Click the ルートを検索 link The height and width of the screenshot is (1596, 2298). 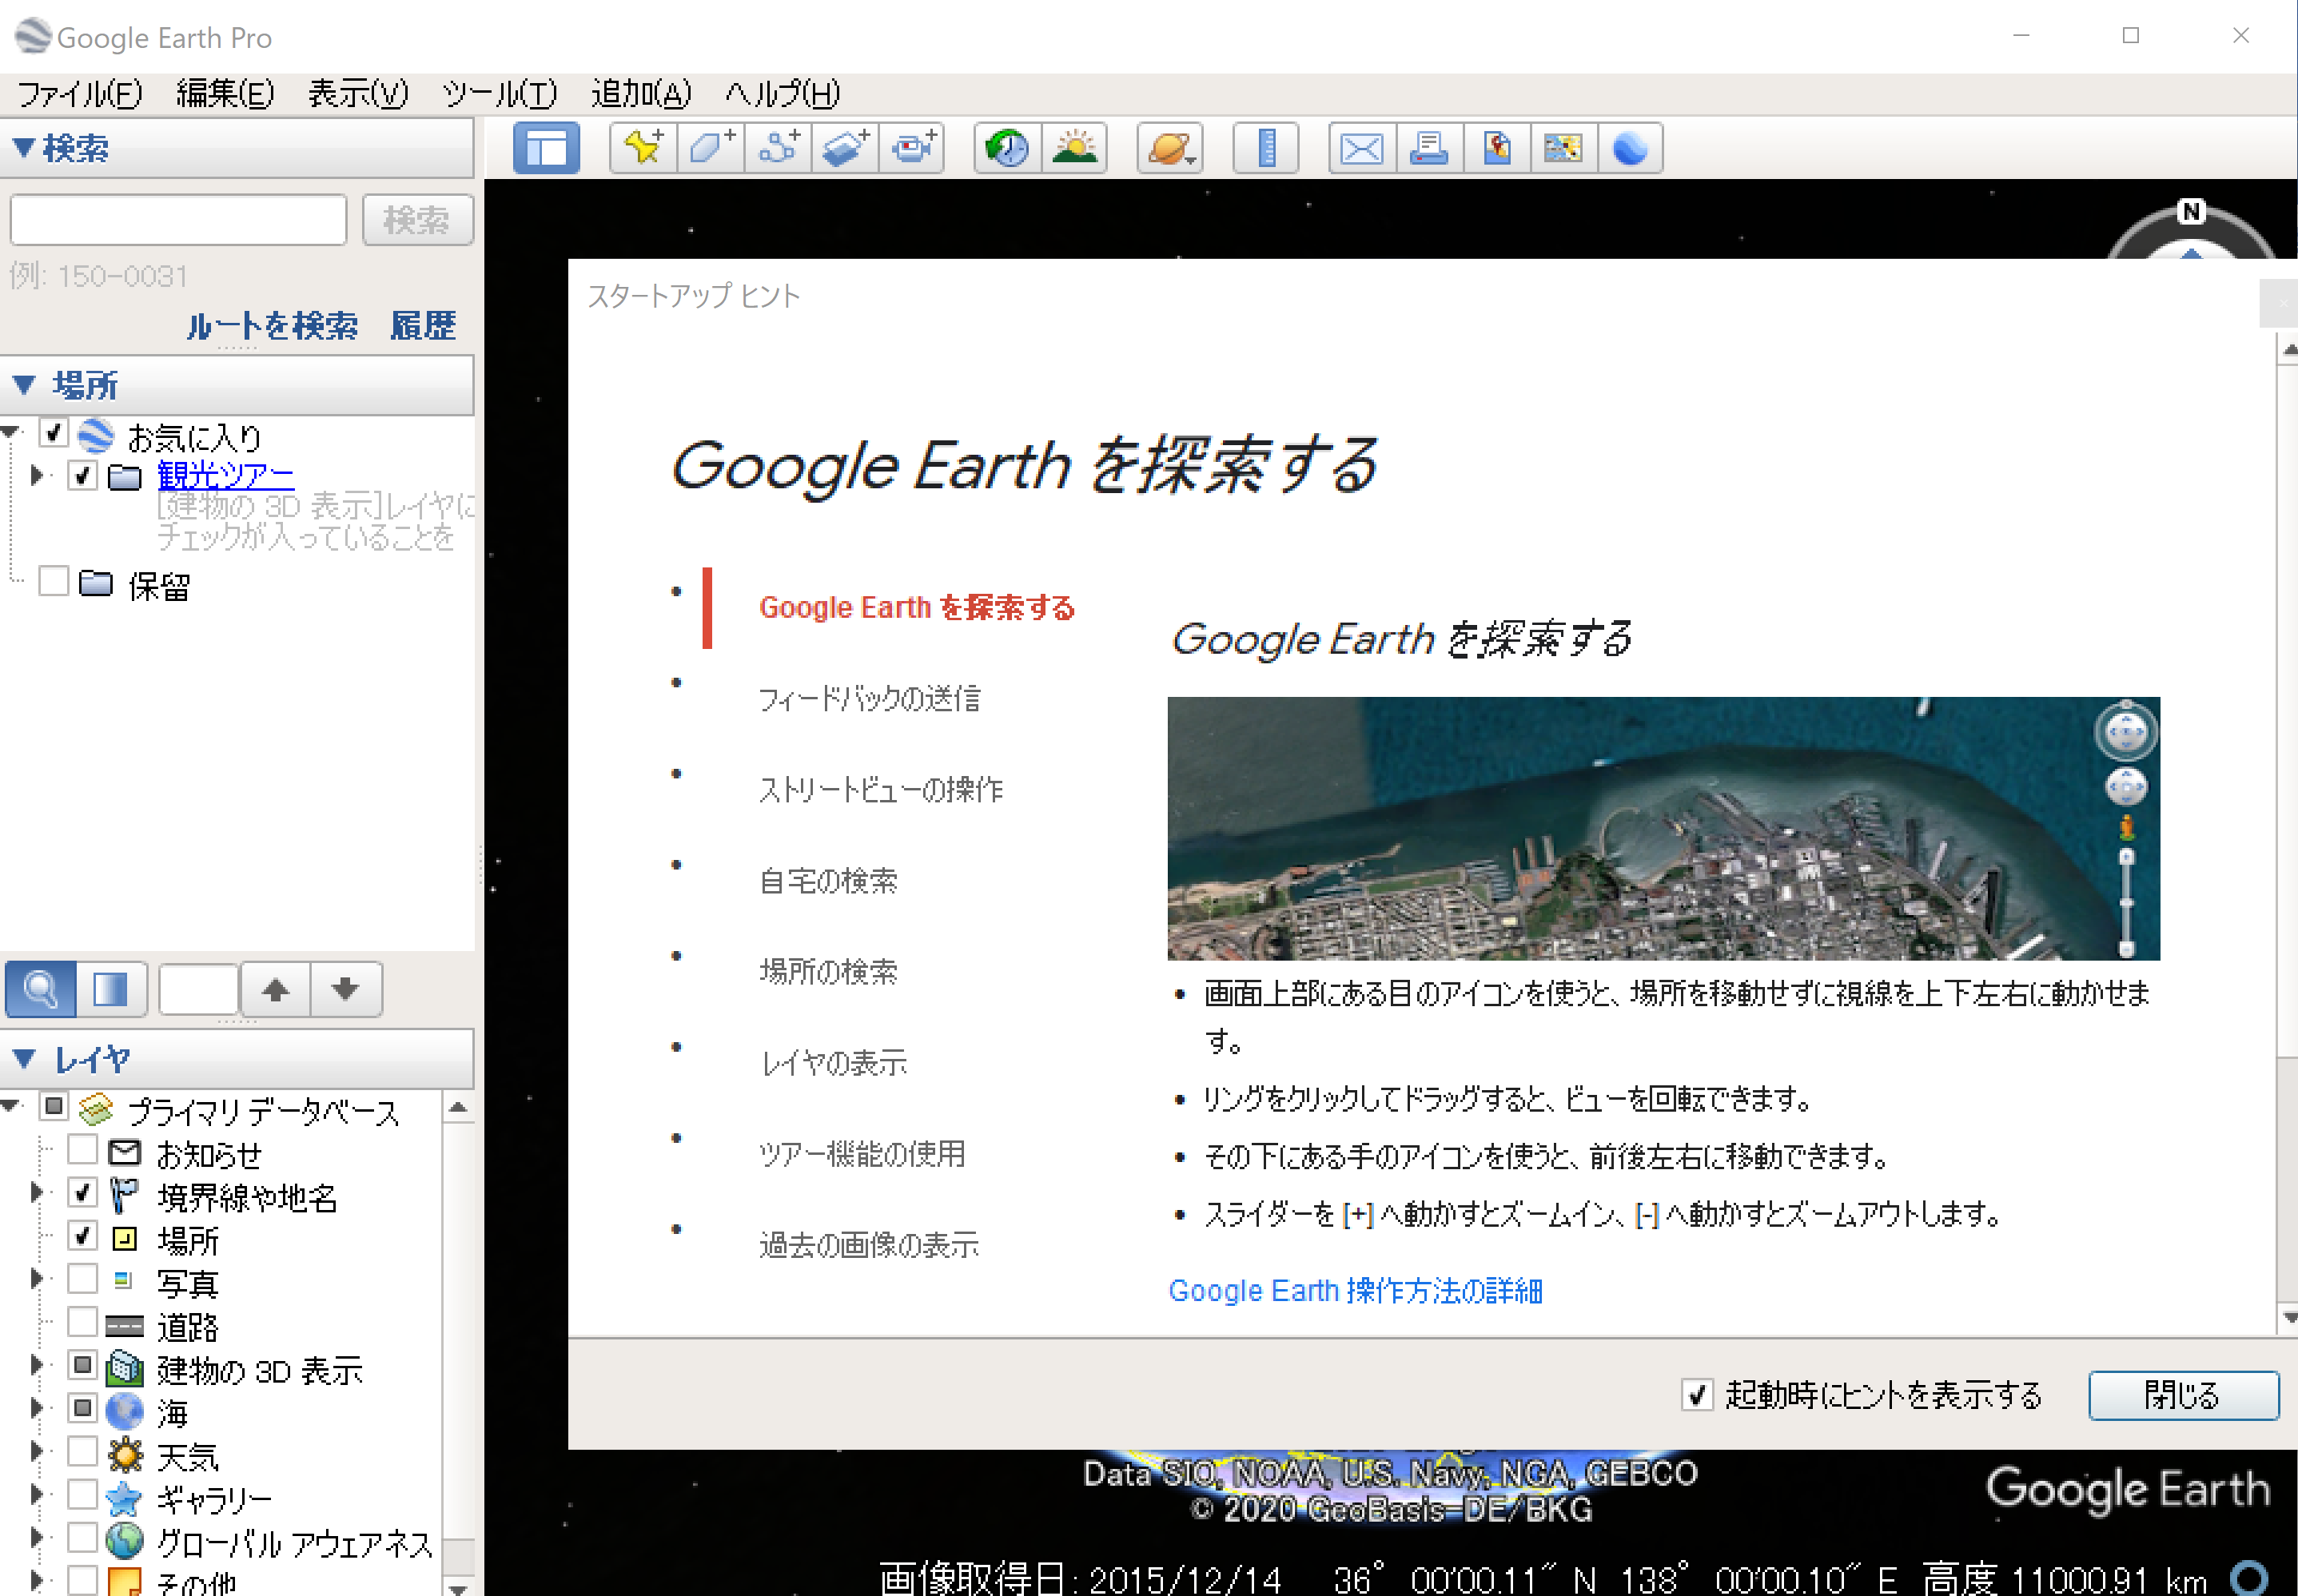(271, 326)
